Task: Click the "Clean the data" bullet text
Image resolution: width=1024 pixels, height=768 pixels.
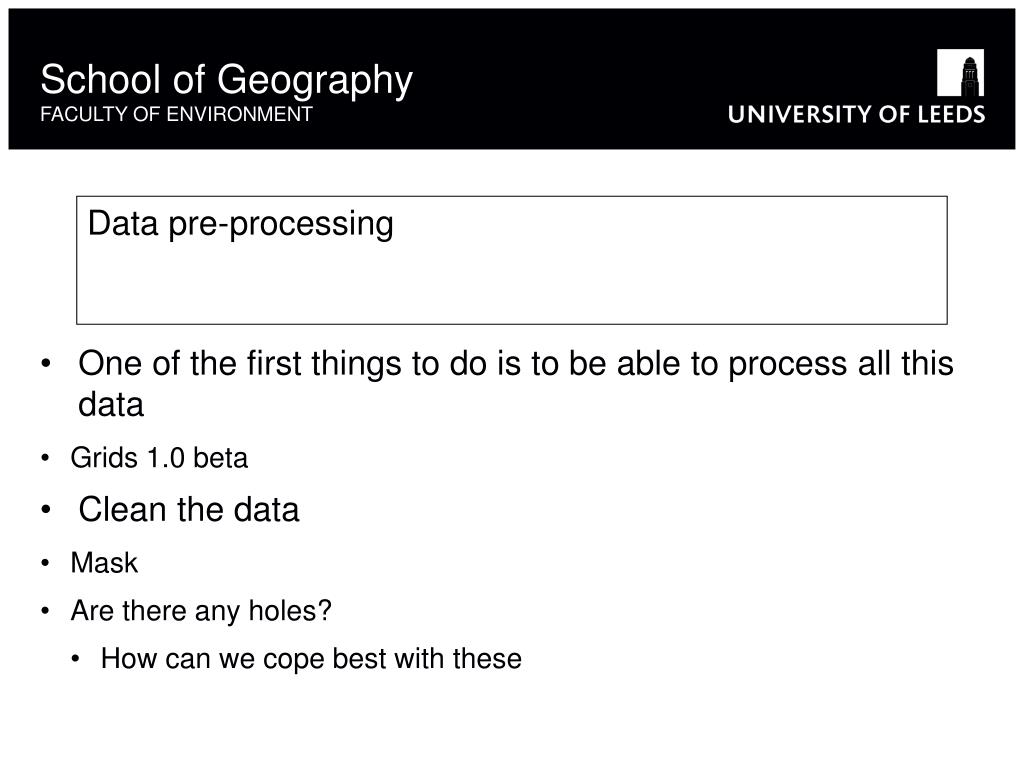Action: pos(189,510)
